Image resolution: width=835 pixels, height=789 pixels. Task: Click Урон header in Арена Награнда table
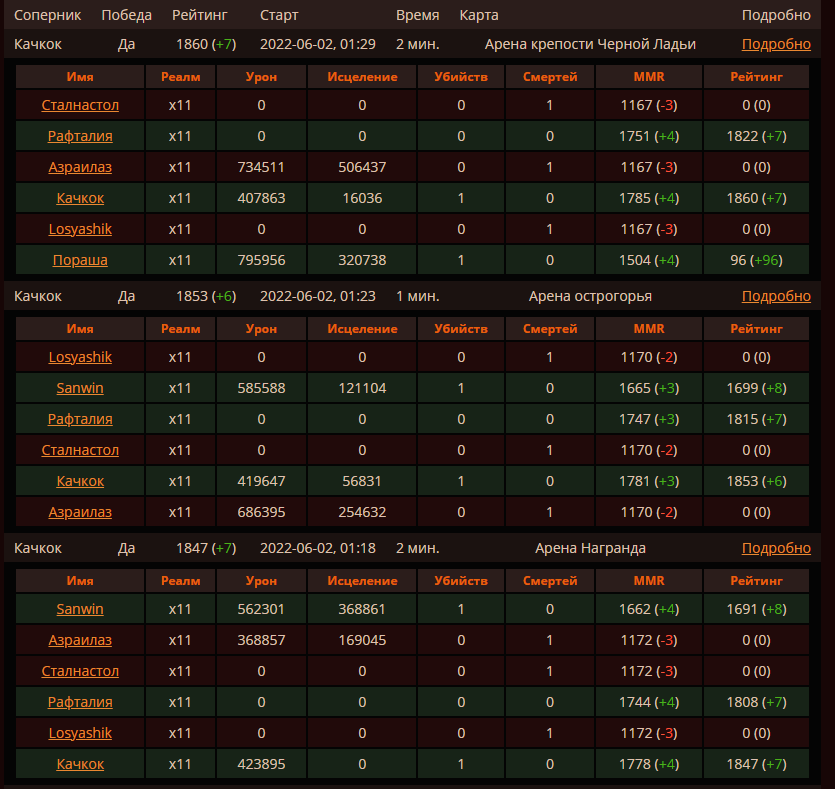(261, 581)
